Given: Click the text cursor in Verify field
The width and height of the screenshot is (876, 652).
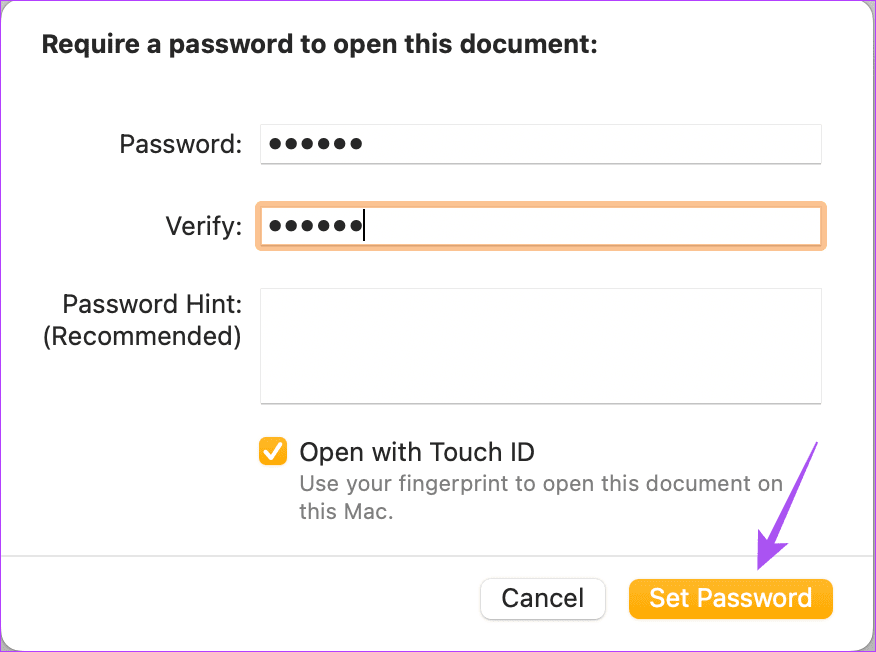Looking at the screenshot, I should (x=364, y=226).
